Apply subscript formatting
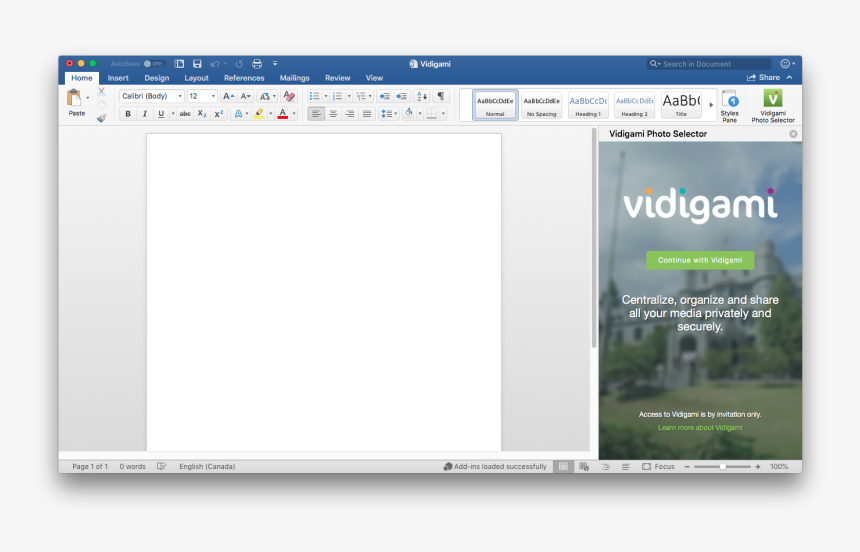 point(202,114)
